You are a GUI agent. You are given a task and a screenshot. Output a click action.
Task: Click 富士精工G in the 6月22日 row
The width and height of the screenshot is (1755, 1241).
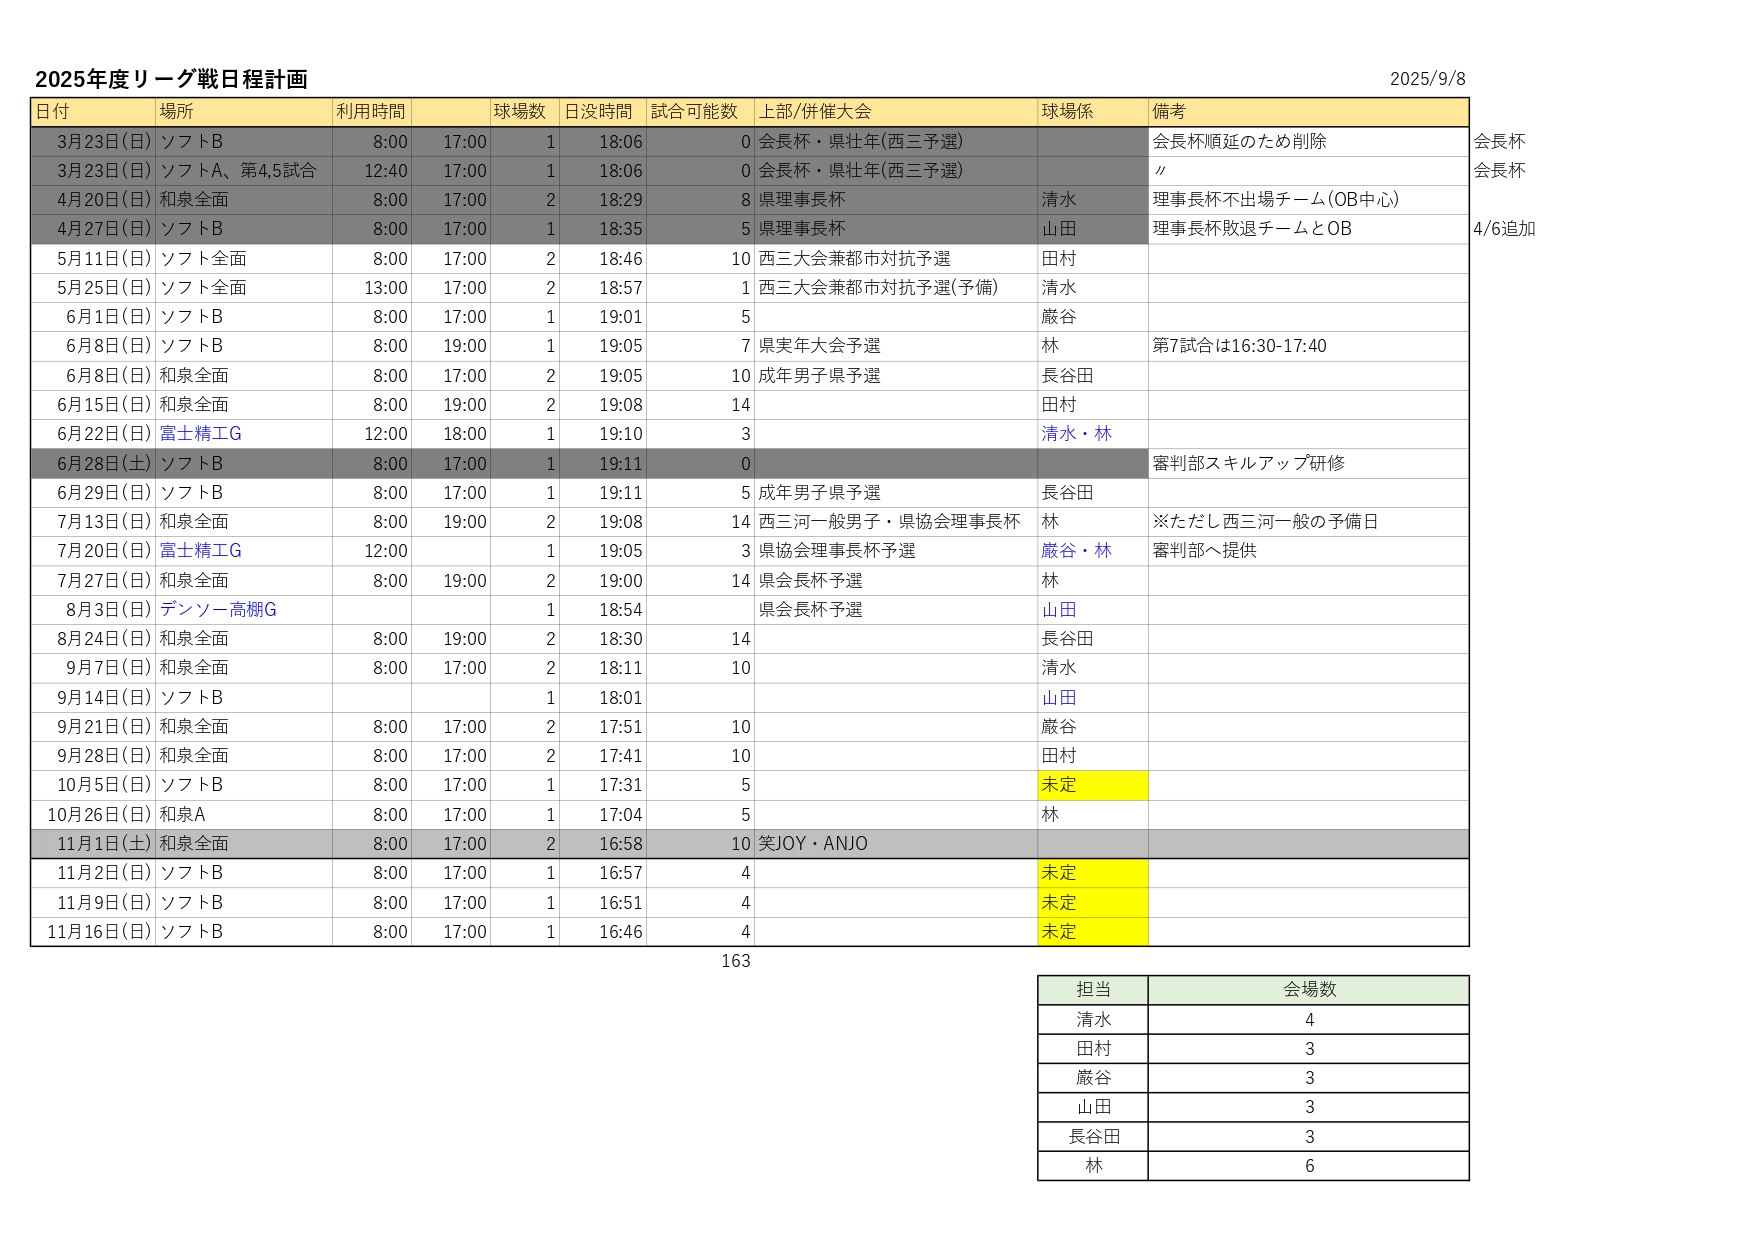(x=201, y=434)
